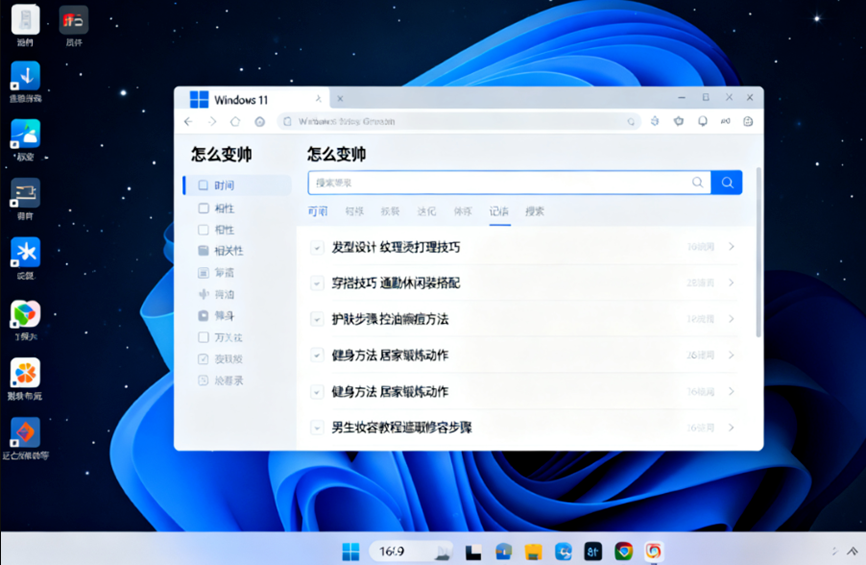Open the 穿搭技巧 通勤休闲装搭配 entry
The image size is (866, 565).
click(x=395, y=283)
